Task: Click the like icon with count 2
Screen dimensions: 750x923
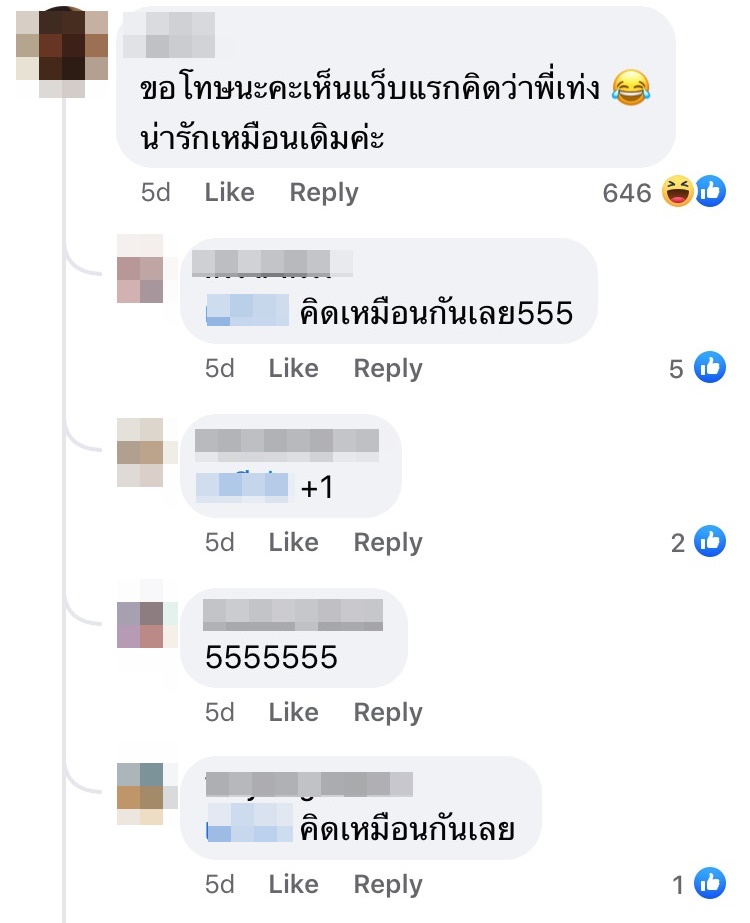Action: [x=710, y=541]
